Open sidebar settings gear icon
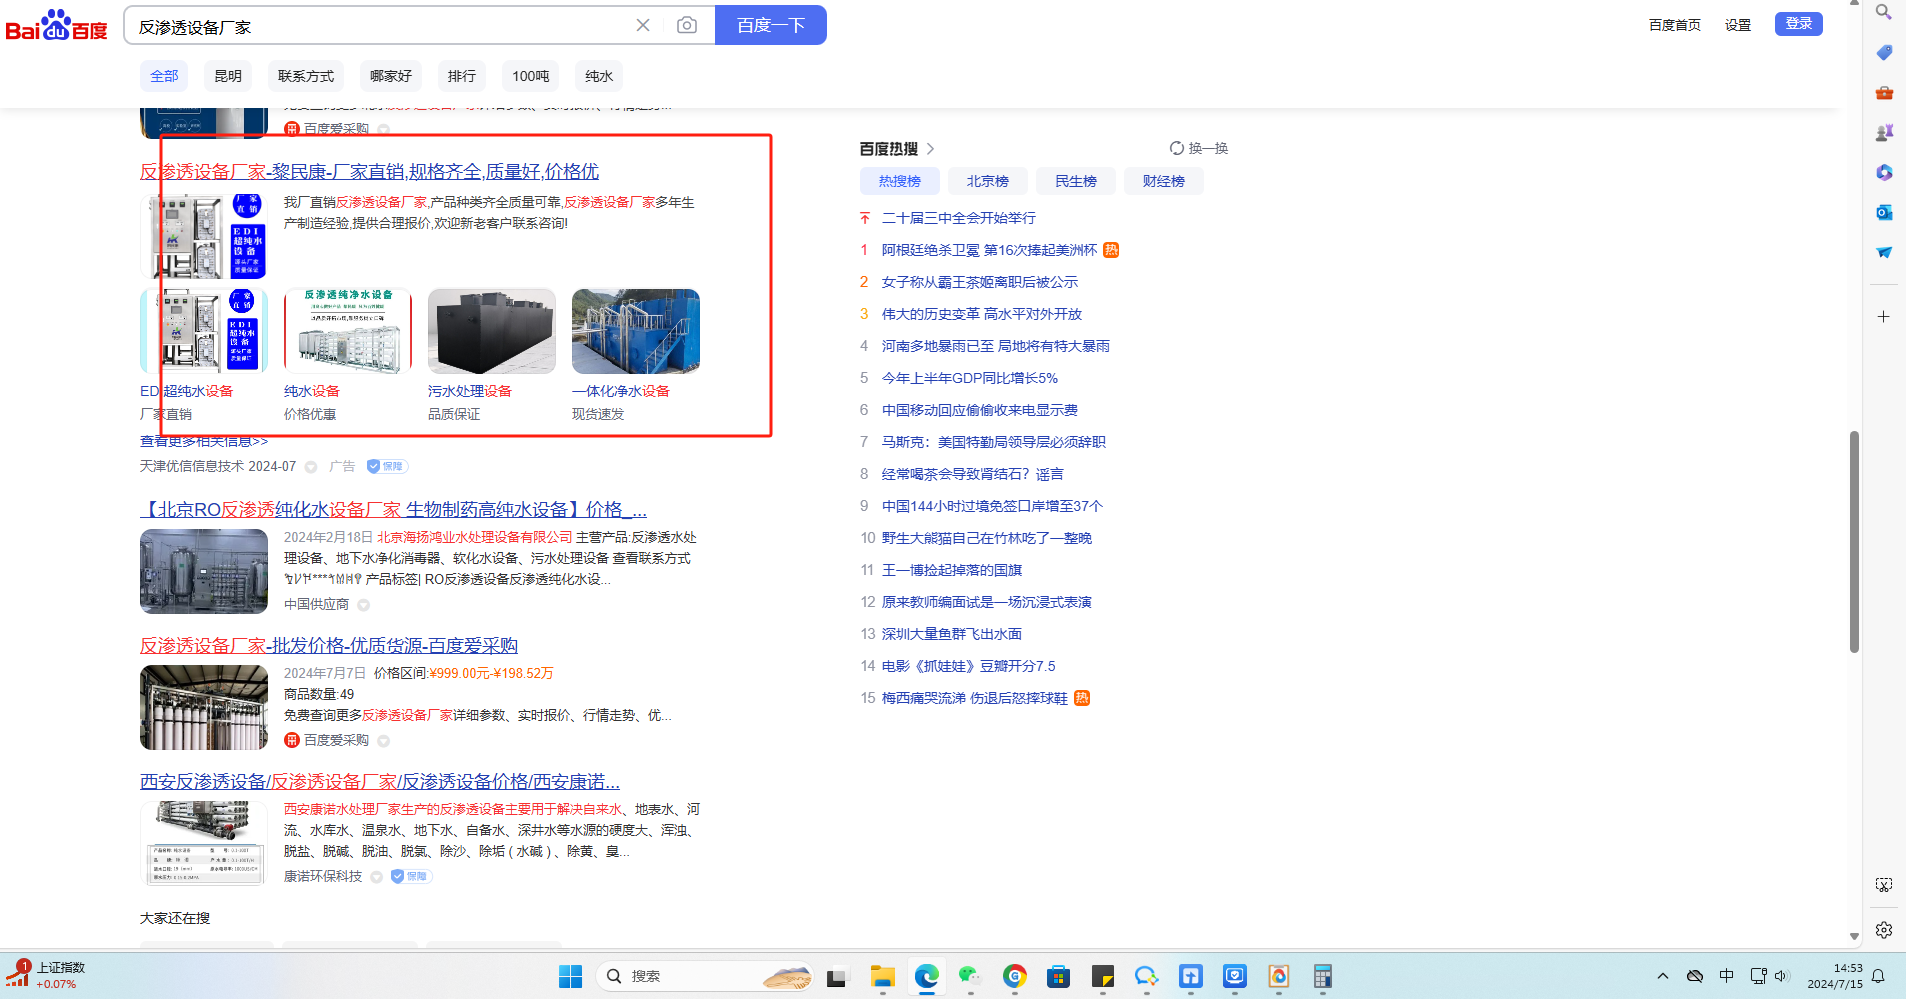The image size is (1906, 999). click(x=1884, y=930)
